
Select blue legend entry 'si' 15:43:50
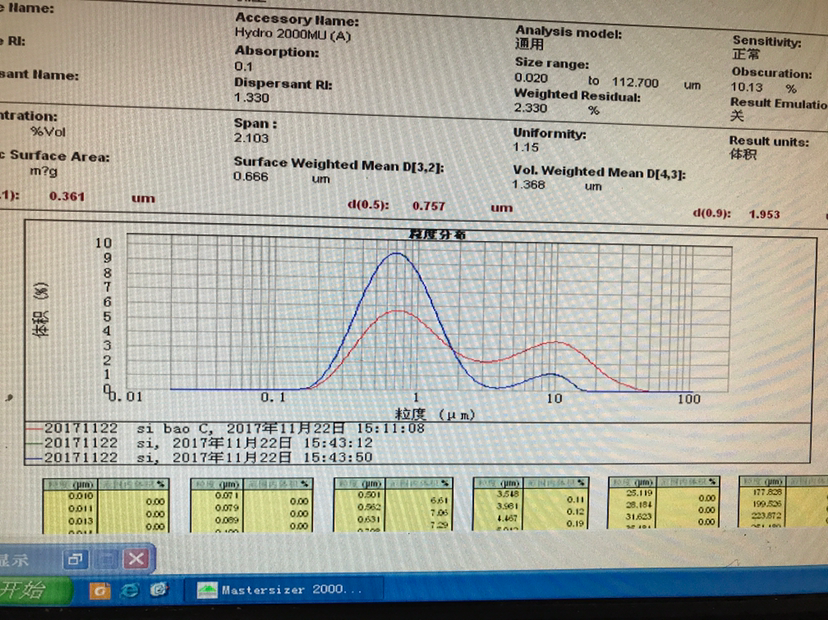coord(200,457)
